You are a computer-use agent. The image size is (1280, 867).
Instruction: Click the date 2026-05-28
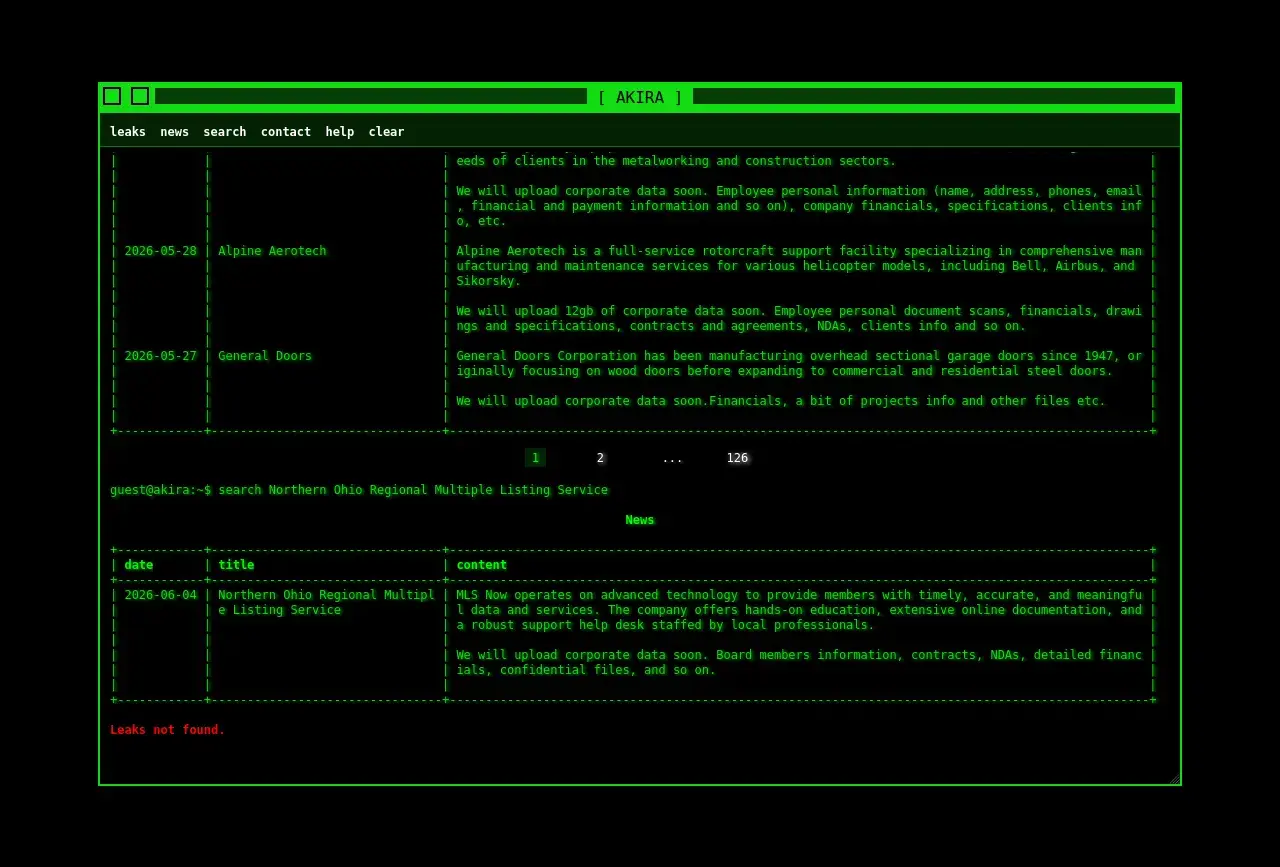(x=161, y=251)
